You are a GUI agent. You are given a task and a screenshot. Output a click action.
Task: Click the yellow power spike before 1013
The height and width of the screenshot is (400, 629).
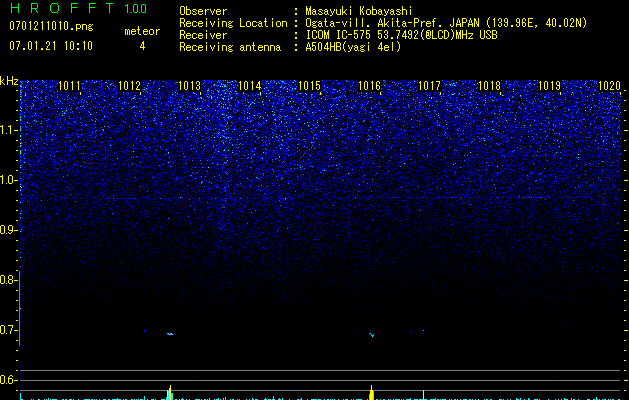pos(170,392)
